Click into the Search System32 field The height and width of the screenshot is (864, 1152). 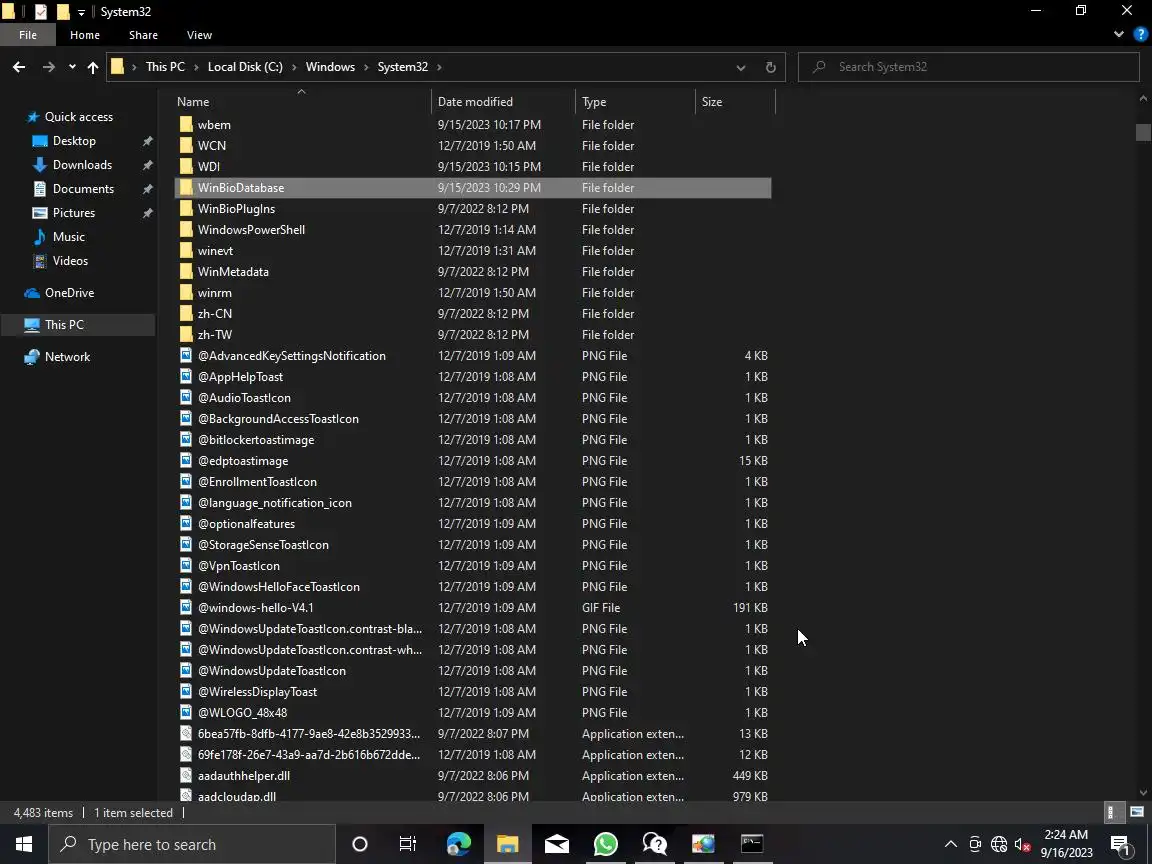pos(968,67)
